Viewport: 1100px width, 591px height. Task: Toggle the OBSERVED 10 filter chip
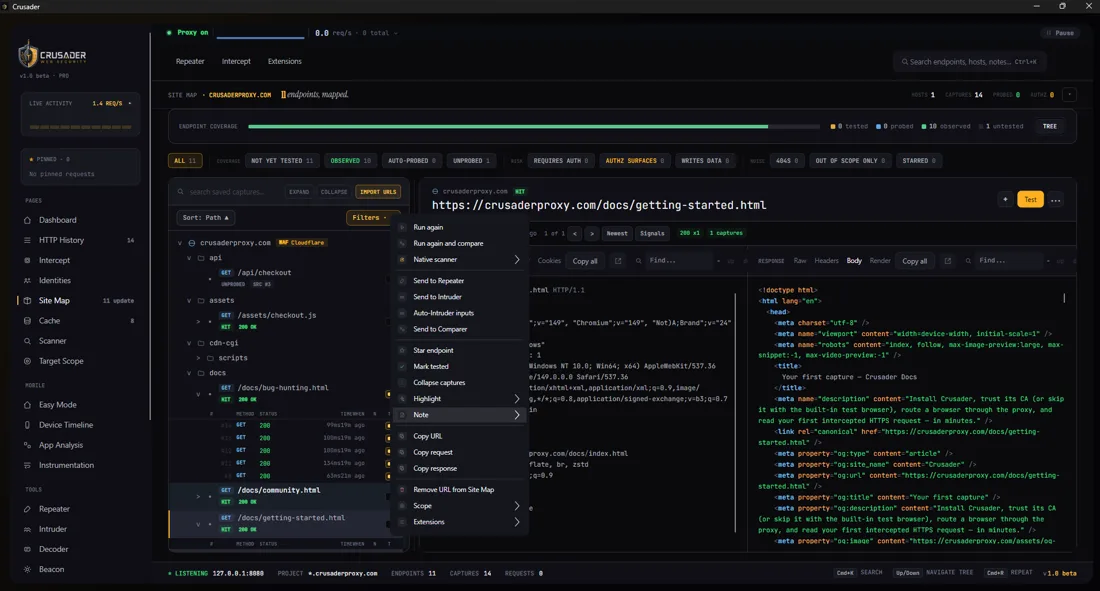click(x=350, y=161)
